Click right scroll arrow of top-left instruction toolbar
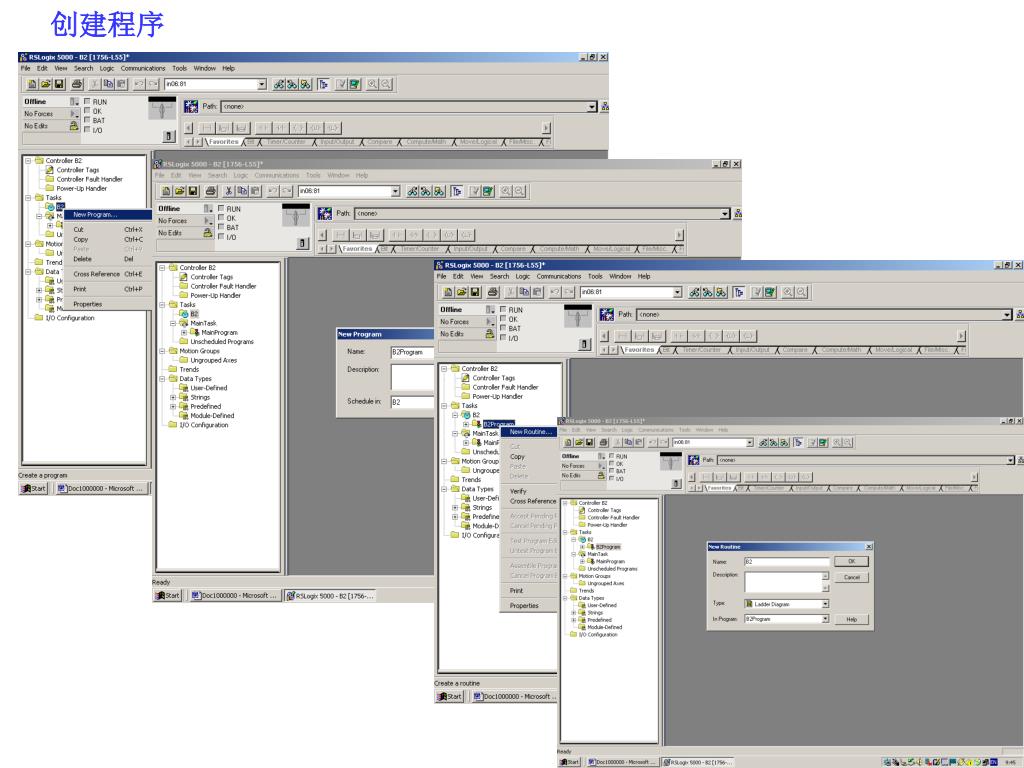The image size is (1024, 768). point(546,128)
